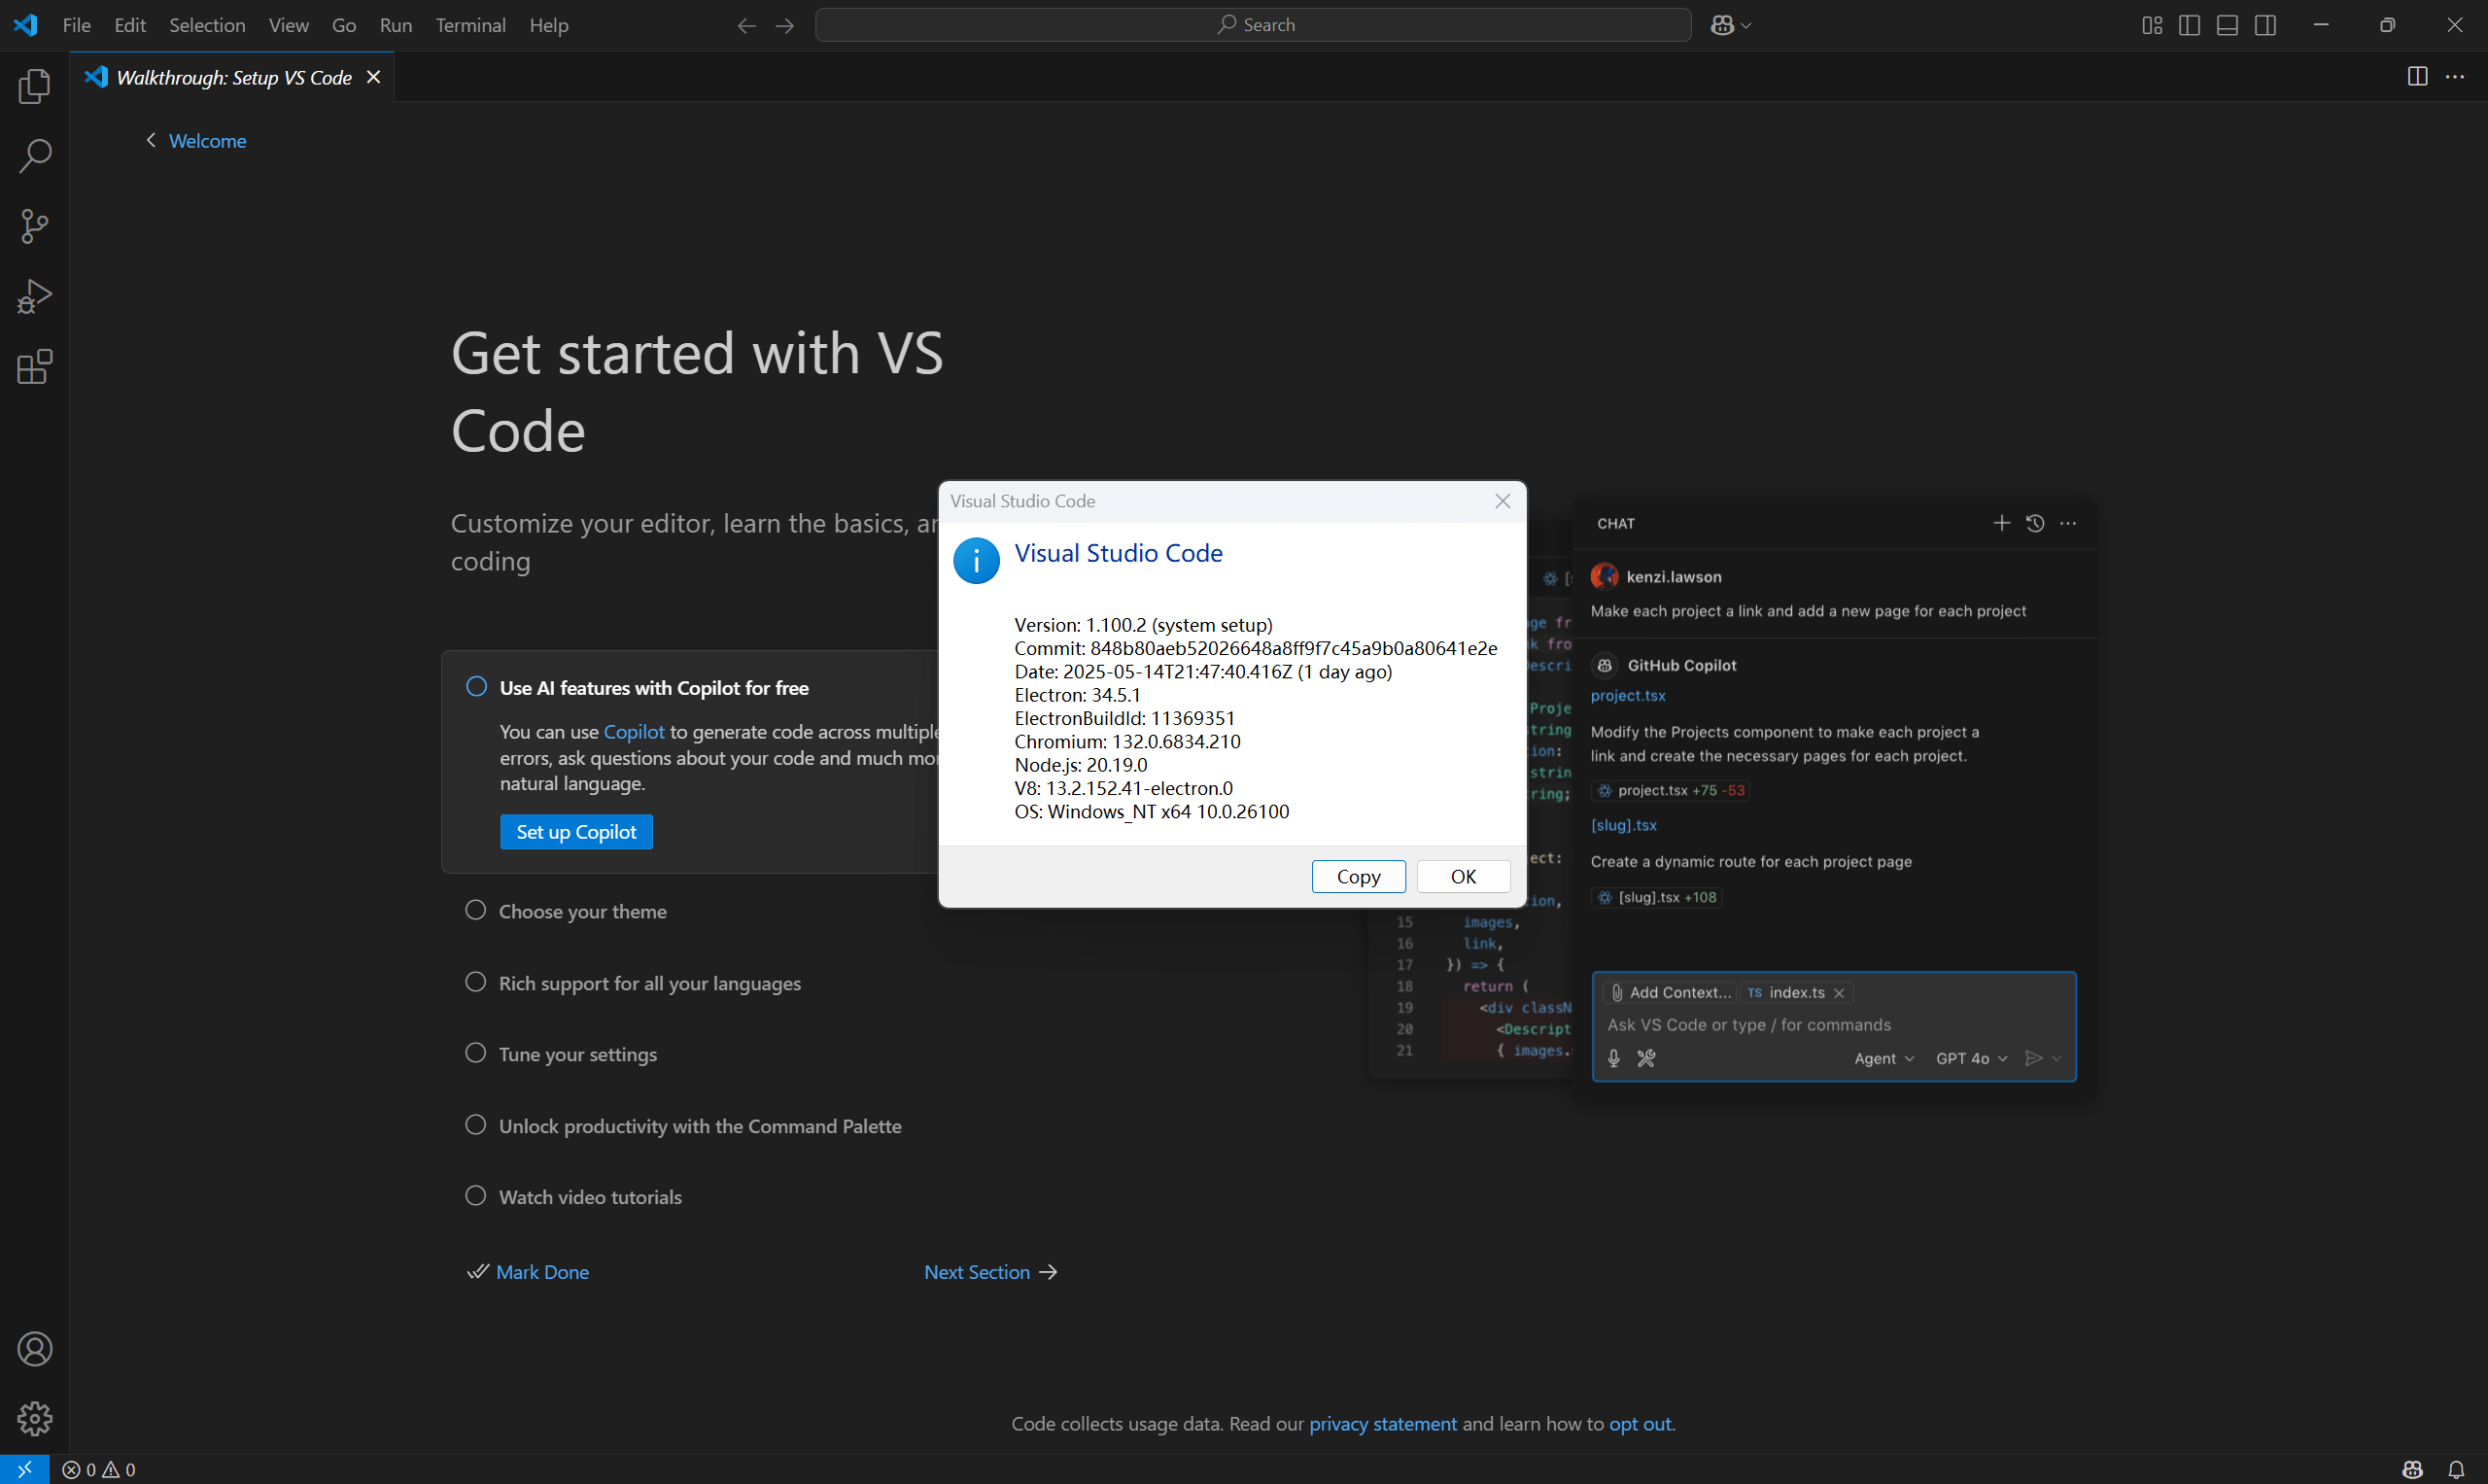This screenshot has width=2488, height=1484.
Task: Open the Copilot dropdown arrow in title bar
Action: [x=1746, y=25]
